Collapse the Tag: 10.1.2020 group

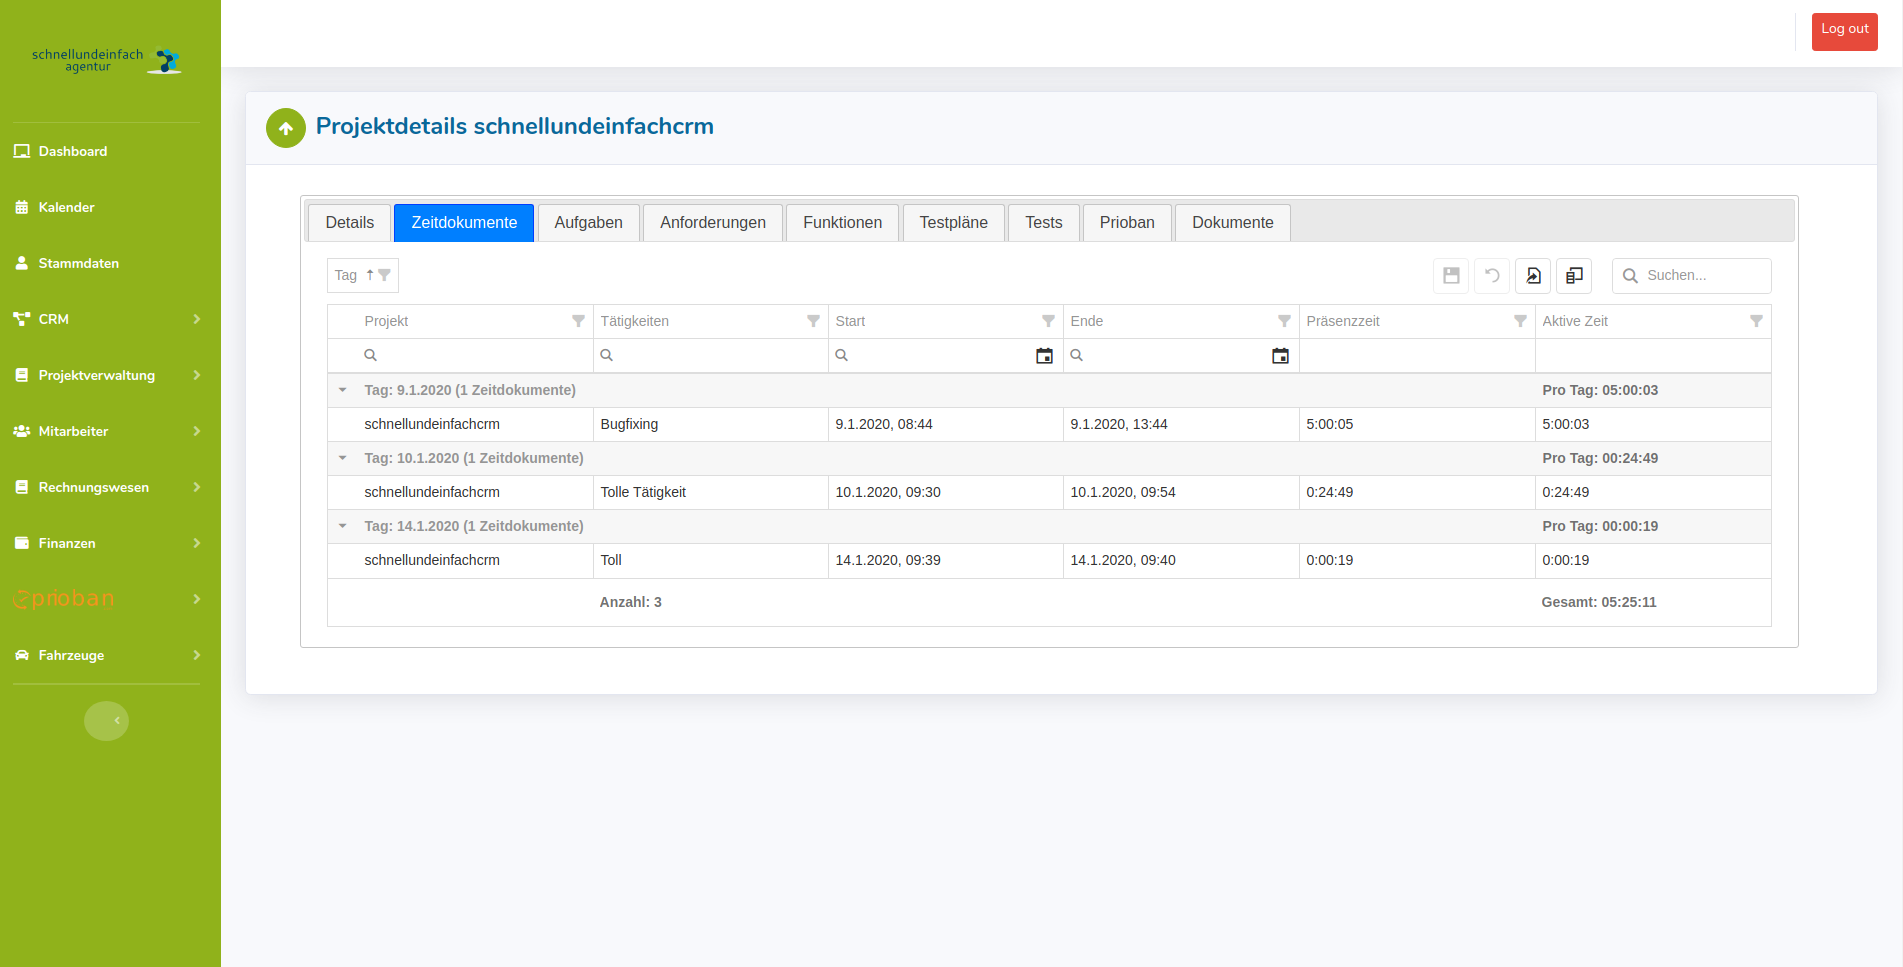[x=343, y=458]
